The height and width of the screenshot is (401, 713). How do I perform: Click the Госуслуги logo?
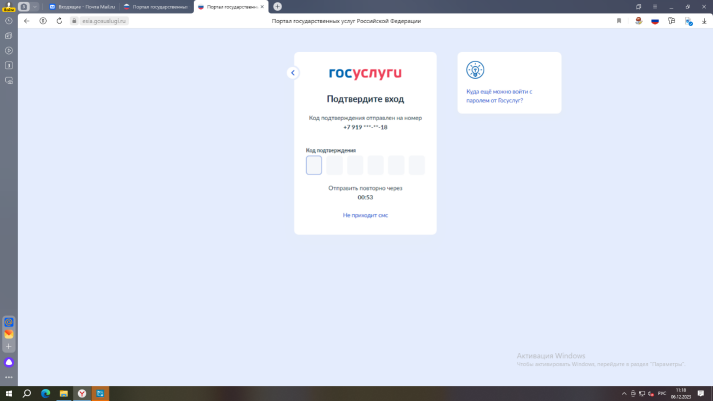pos(365,72)
